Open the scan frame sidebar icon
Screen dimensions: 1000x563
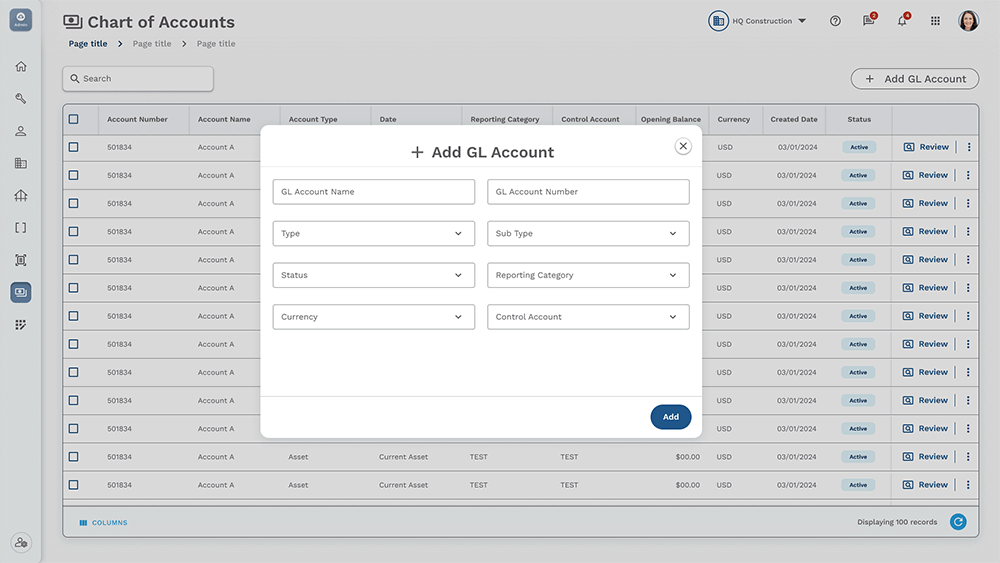pos(21,260)
